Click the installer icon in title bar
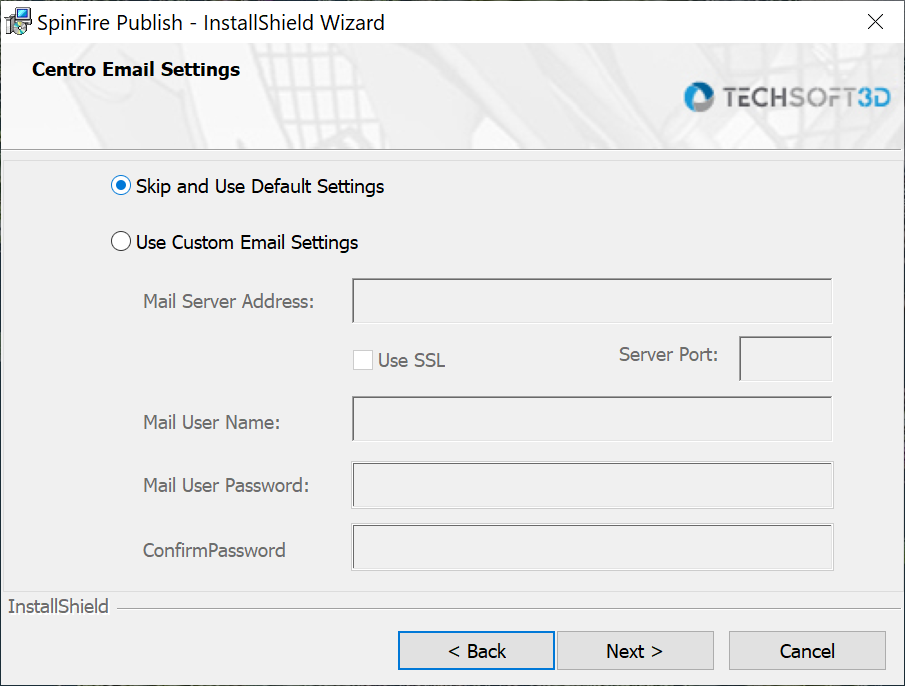 coord(18,21)
